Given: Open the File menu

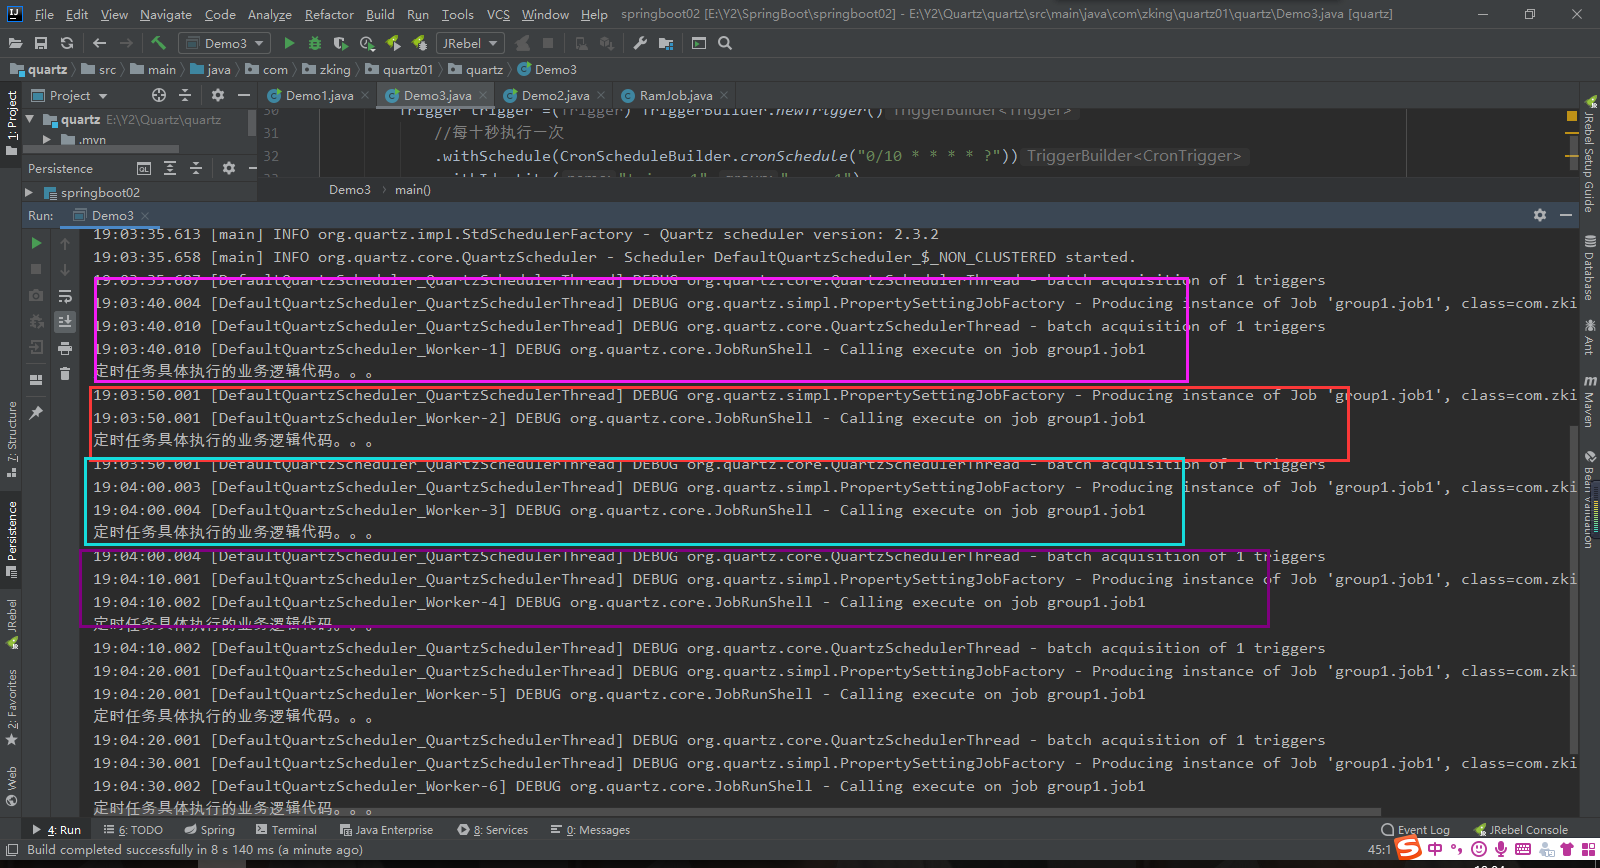Looking at the screenshot, I should coord(44,14).
